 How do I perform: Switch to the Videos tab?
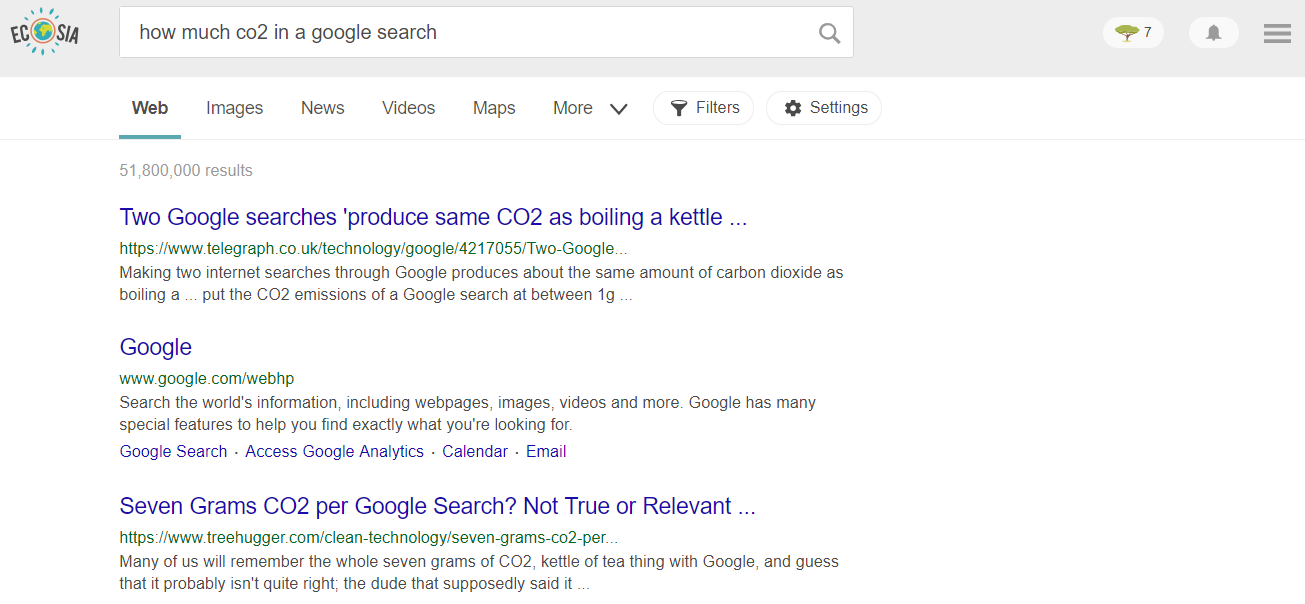click(408, 108)
